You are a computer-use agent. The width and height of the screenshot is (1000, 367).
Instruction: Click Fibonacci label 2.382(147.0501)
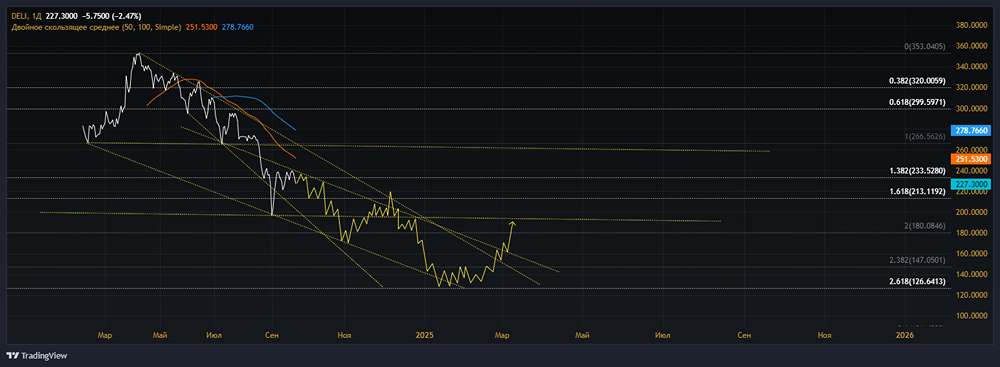point(917,260)
